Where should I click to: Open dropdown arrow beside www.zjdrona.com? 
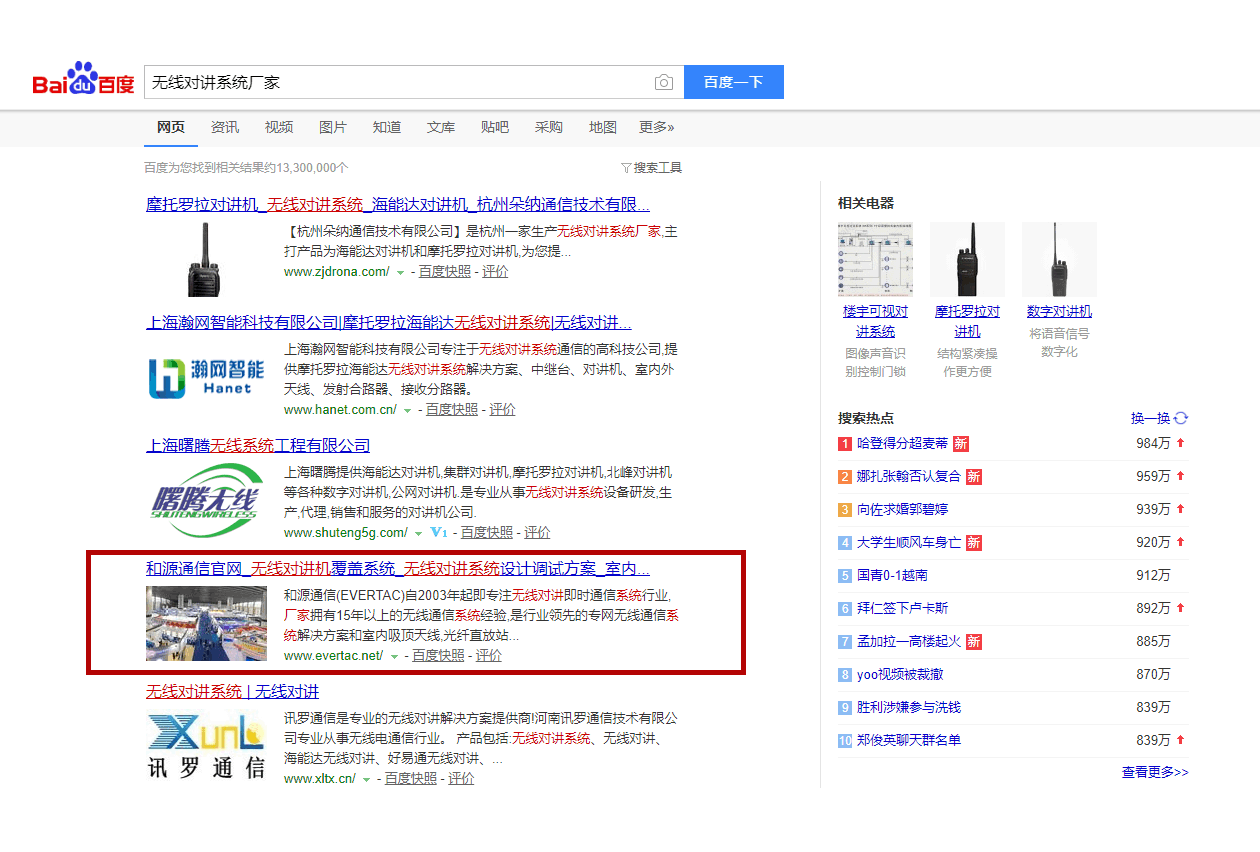(x=400, y=272)
